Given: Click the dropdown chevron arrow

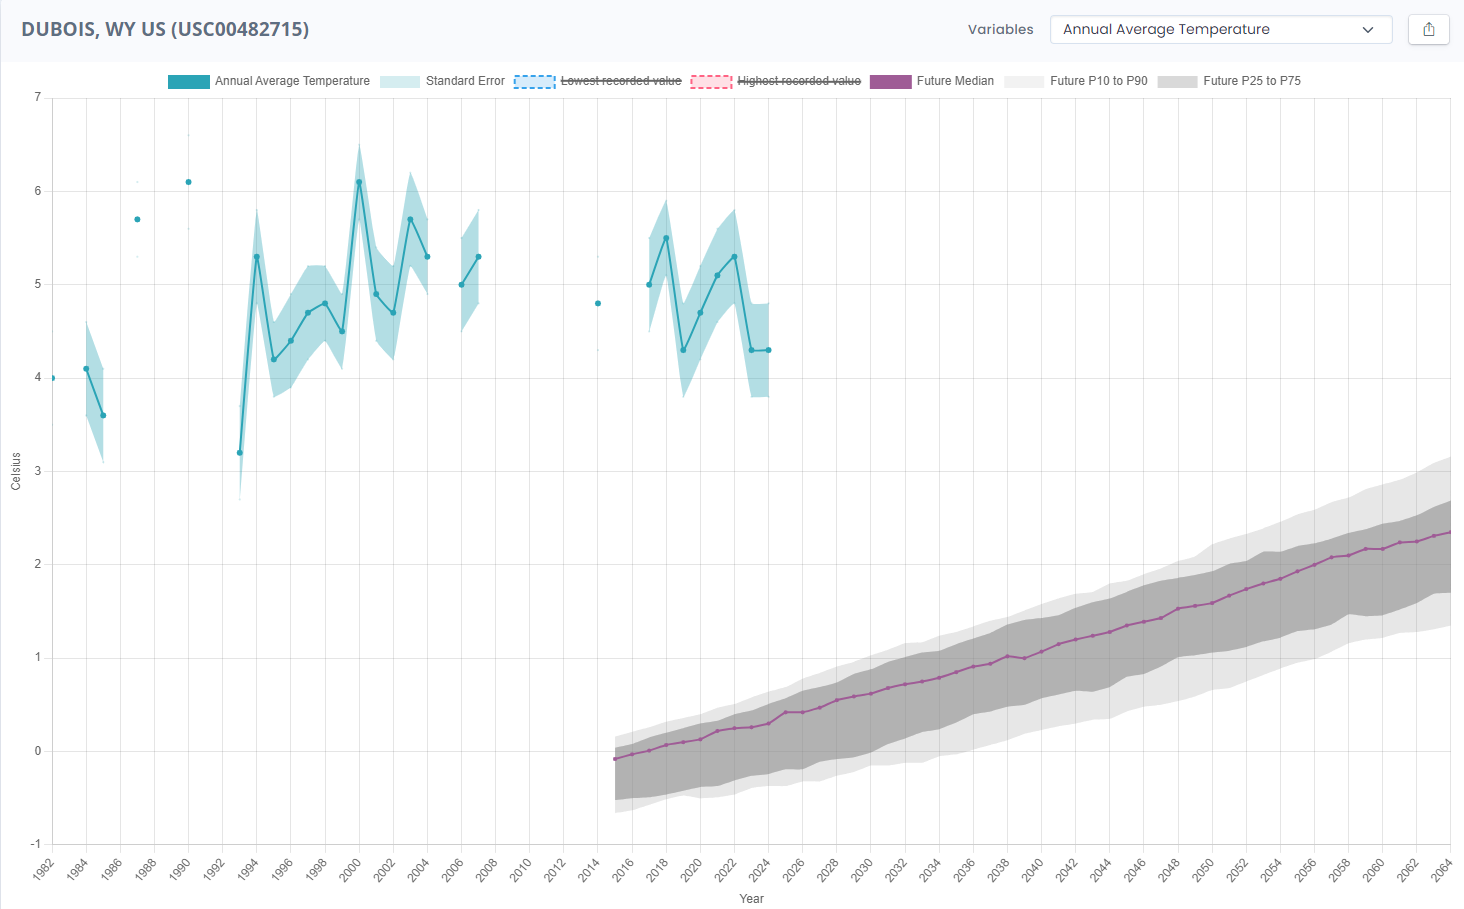Looking at the screenshot, I should point(1368,30).
